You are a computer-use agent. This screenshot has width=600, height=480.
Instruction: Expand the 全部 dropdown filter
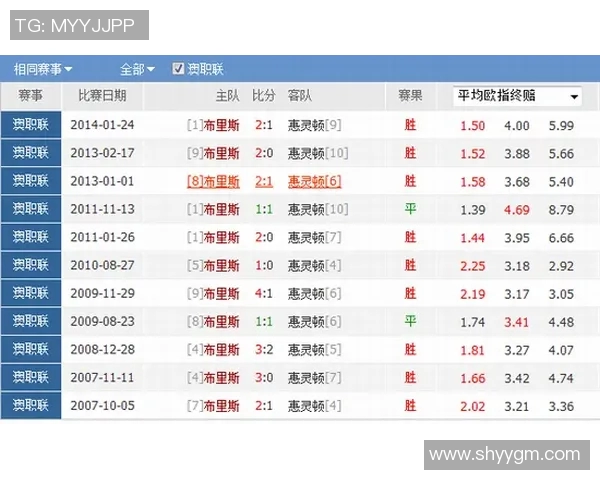tap(137, 69)
